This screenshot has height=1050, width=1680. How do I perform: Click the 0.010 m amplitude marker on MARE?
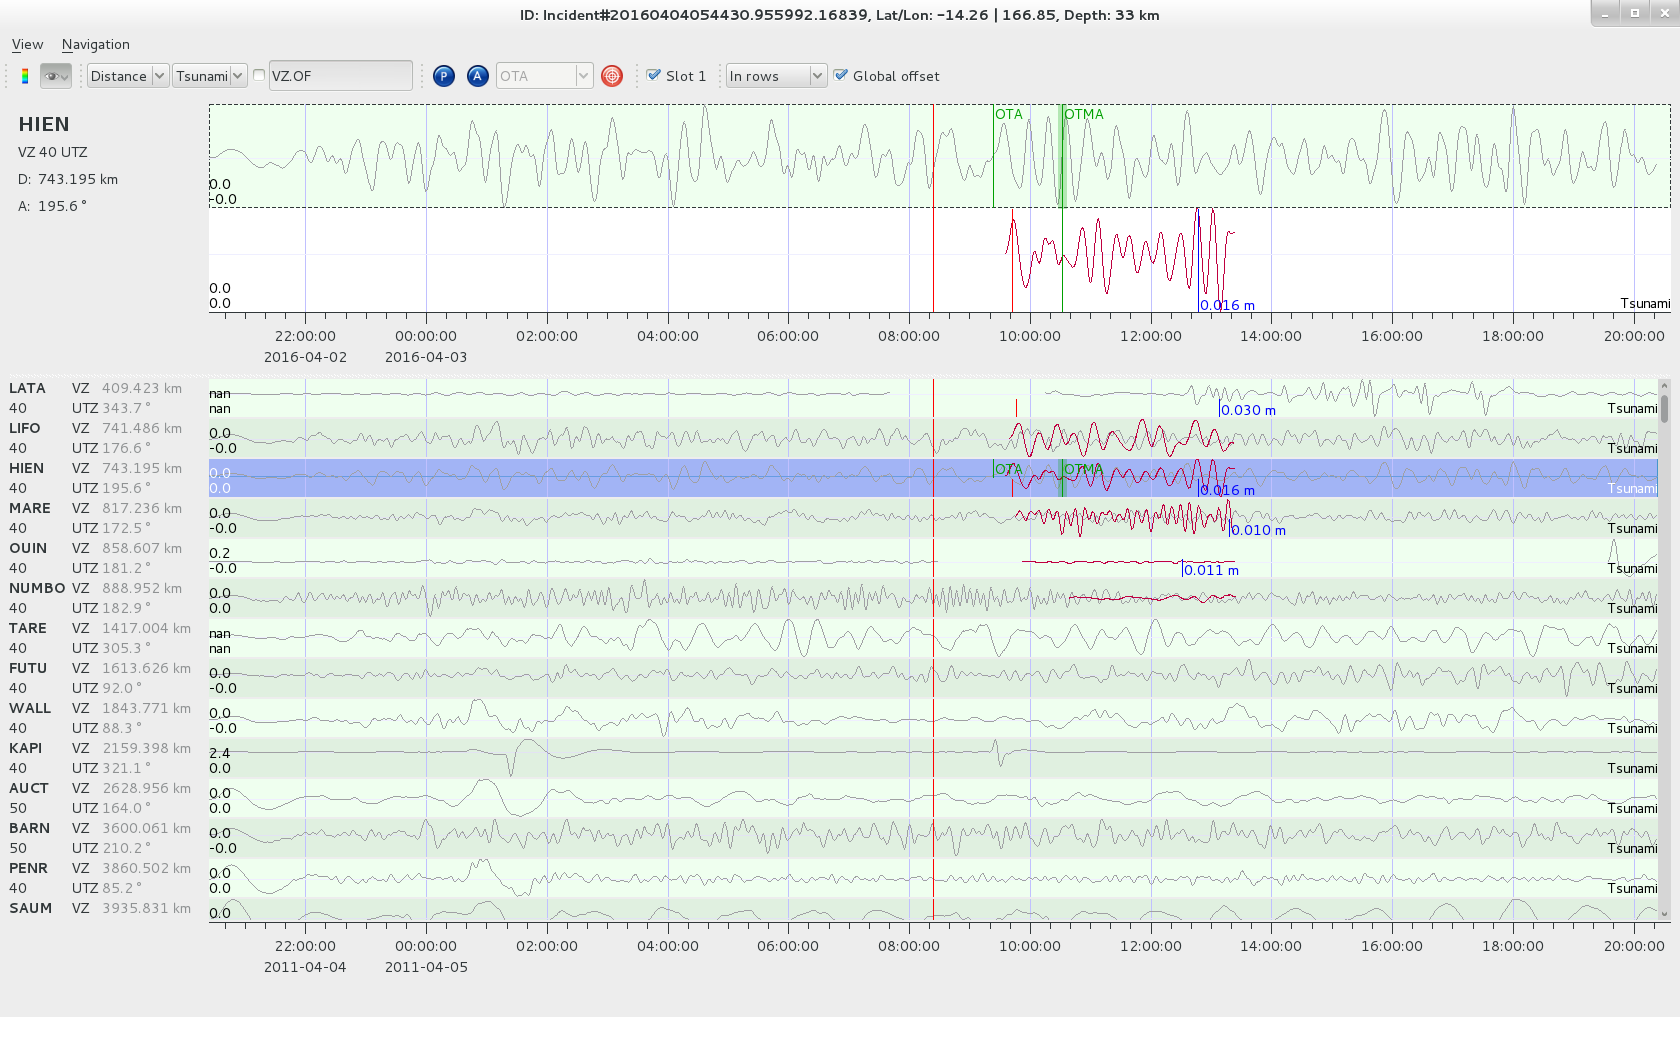[x=1258, y=530]
